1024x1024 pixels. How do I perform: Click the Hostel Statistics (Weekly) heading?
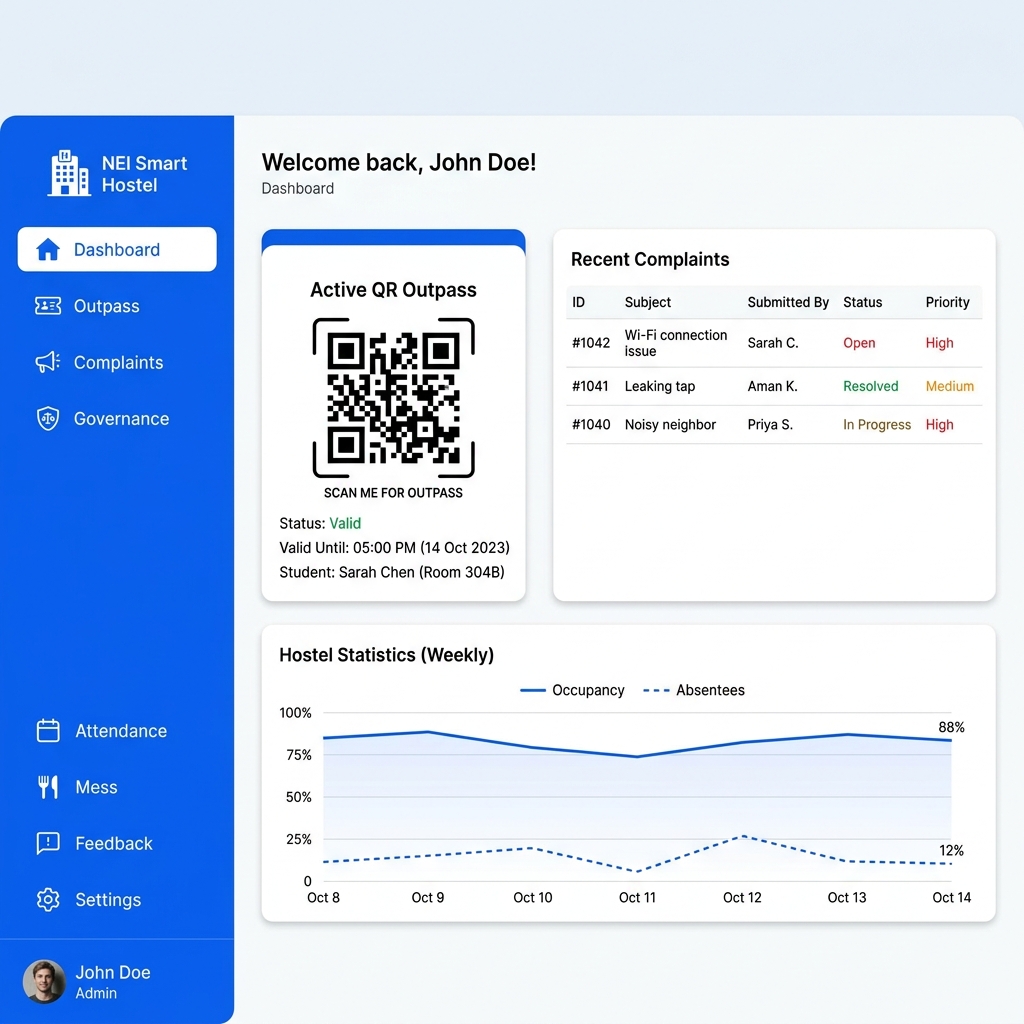386,654
